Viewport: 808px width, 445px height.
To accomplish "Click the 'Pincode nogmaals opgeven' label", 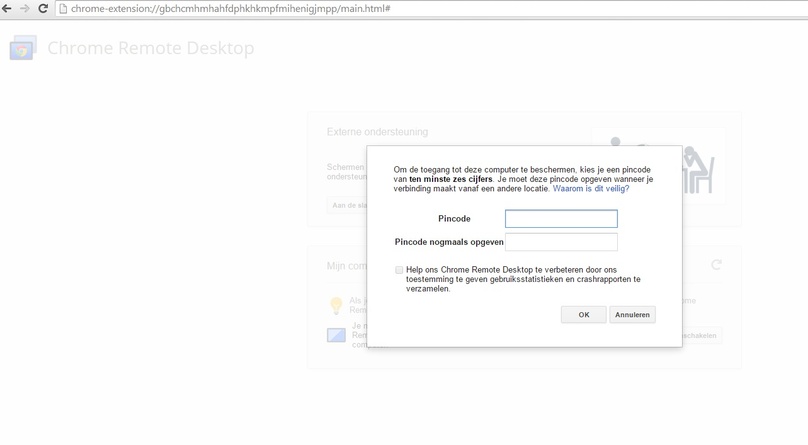I will point(449,242).
